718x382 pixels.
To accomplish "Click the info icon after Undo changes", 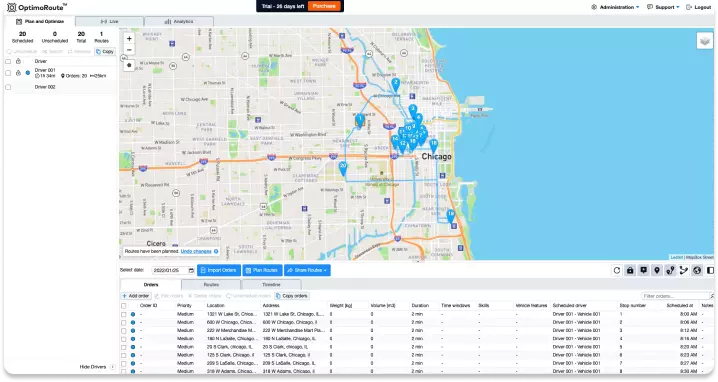I will tap(216, 251).
